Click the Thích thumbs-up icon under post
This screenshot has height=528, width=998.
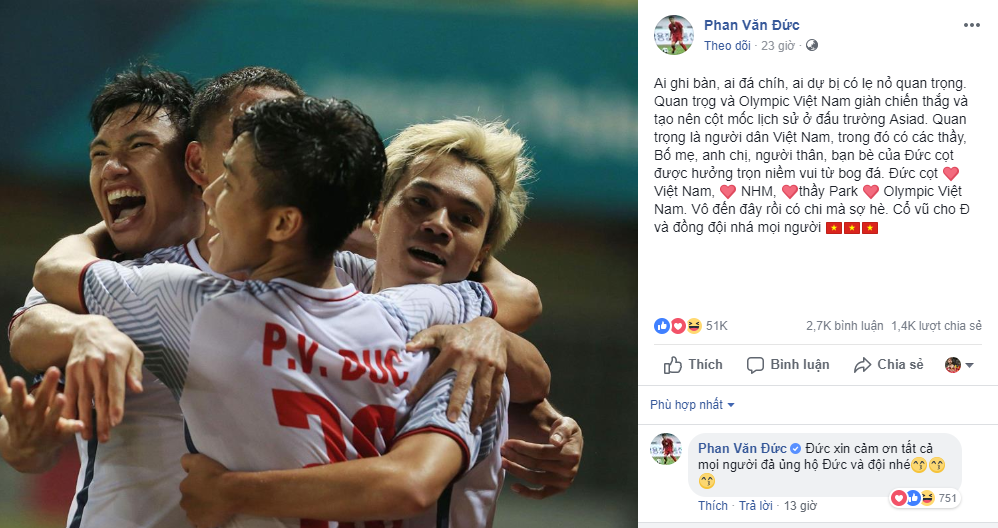click(673, 365)
